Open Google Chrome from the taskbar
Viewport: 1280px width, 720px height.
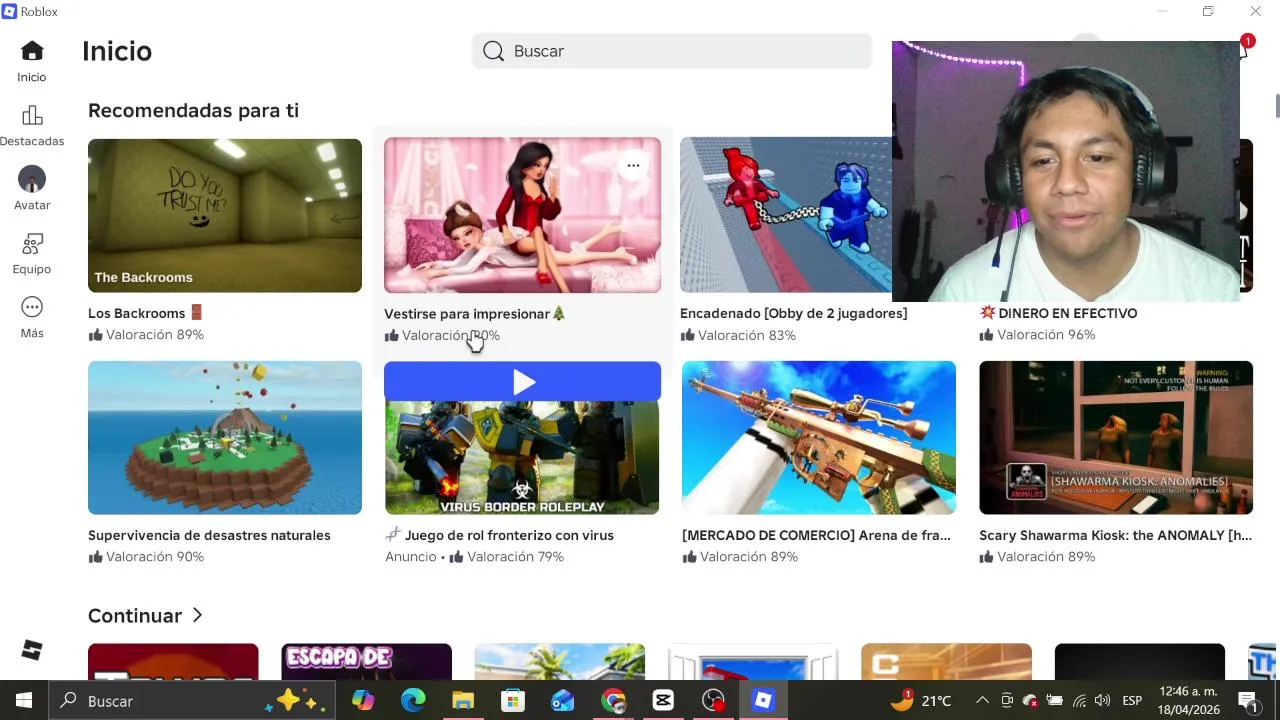click(613, 701)
